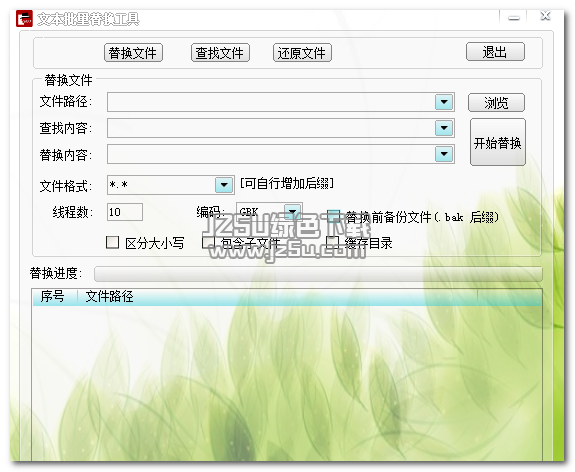Toggle the 缓存目录 checkbox

pos(333,241)
